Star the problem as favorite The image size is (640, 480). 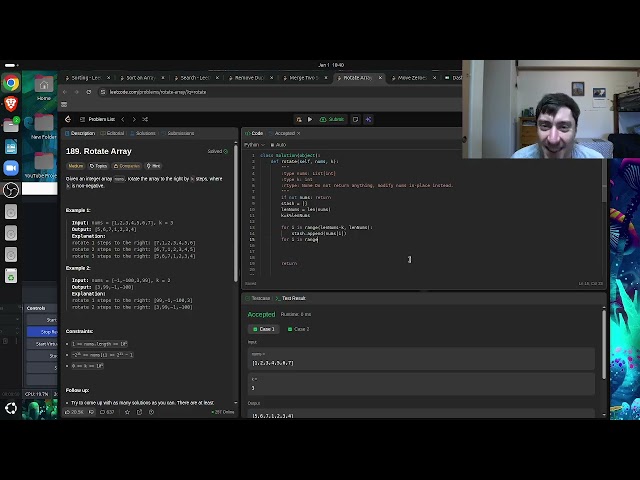[127, 412]
